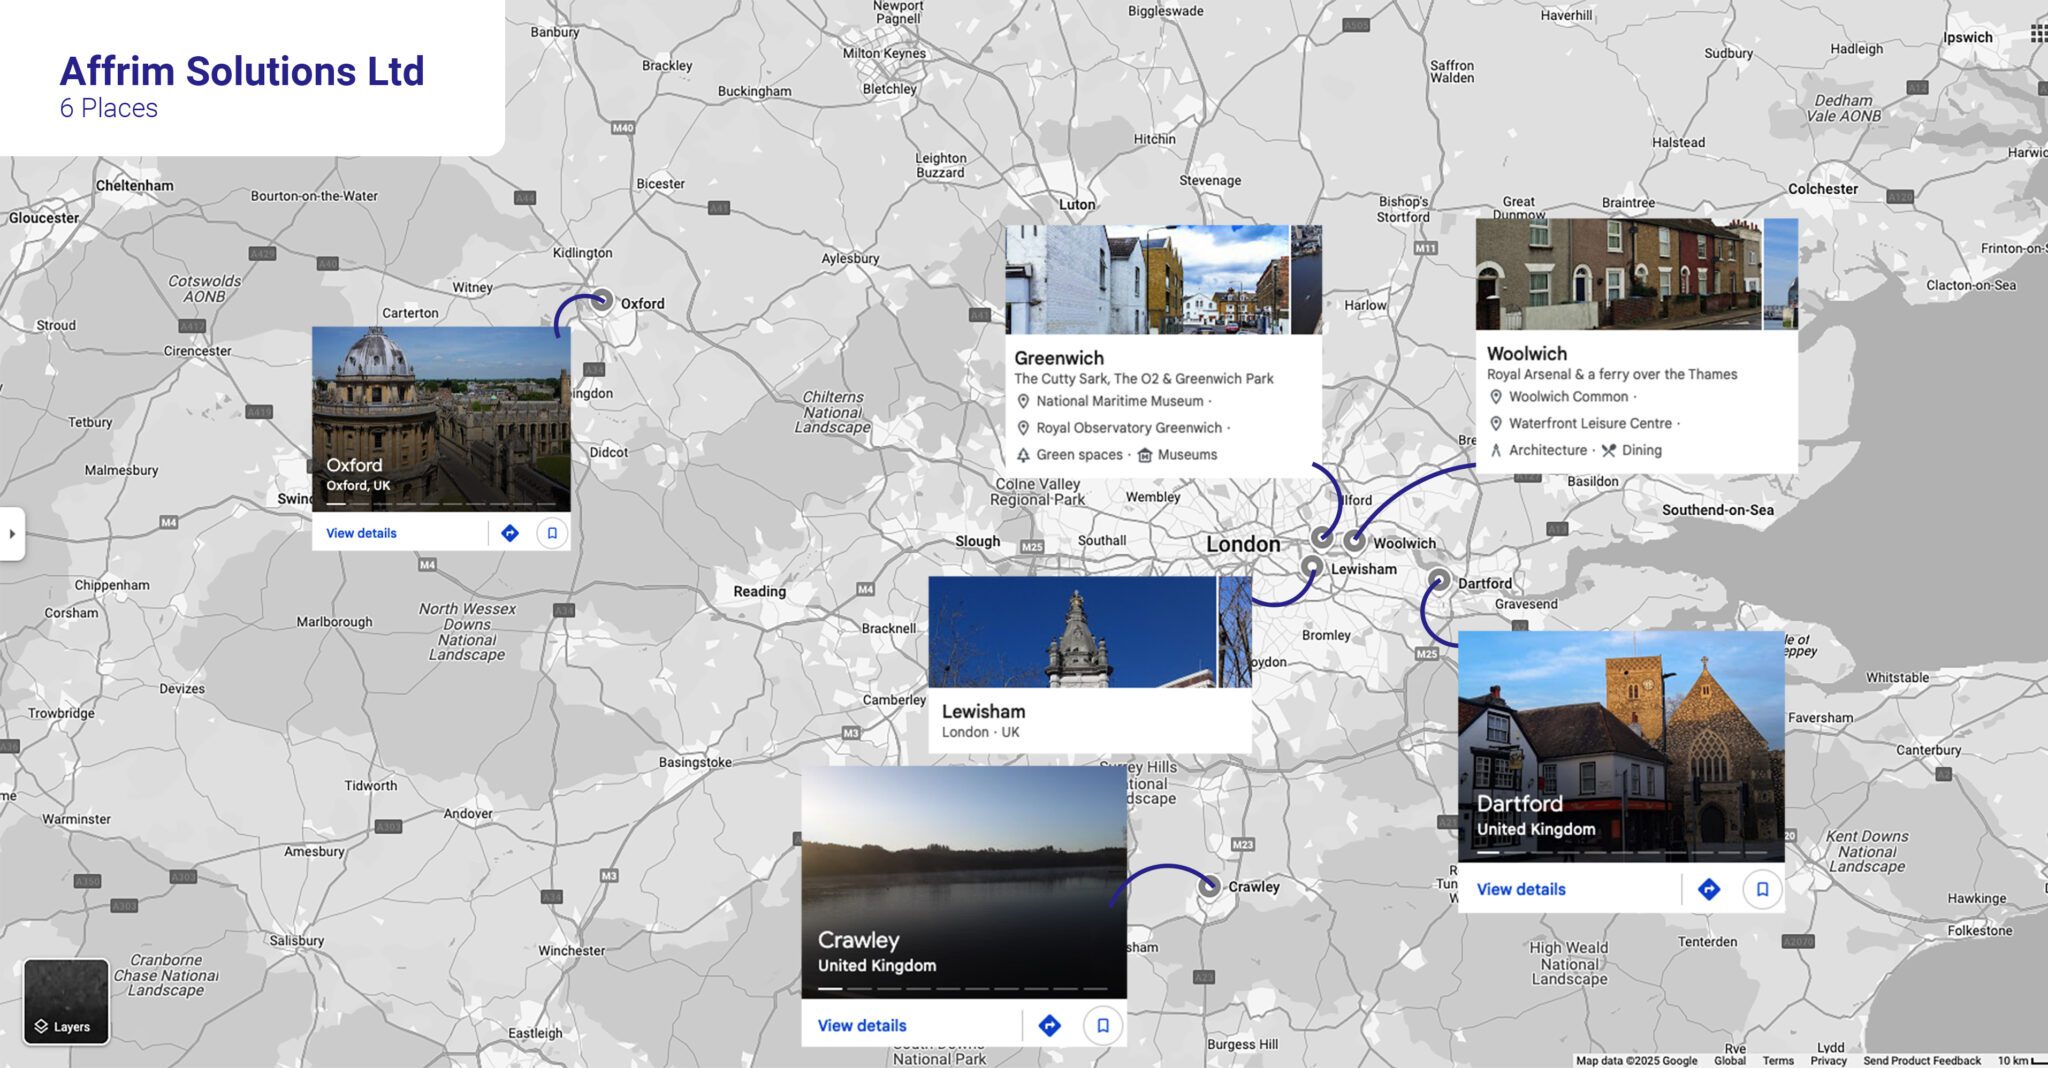Click the Dartford map pin marker
This screenshot has width=2048, height=1068.
(x=1438, y=579)
